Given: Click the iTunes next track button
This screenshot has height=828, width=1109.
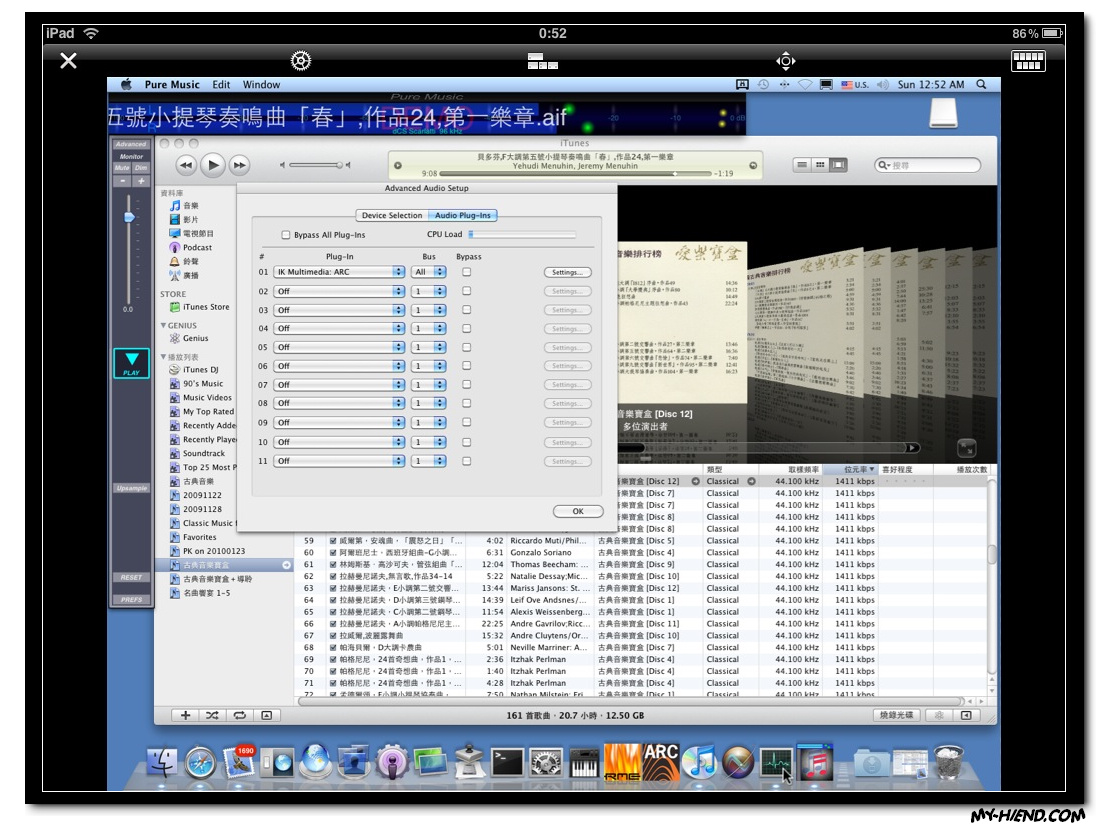Looking at the screenshot, I should click(x=240, y=165).
